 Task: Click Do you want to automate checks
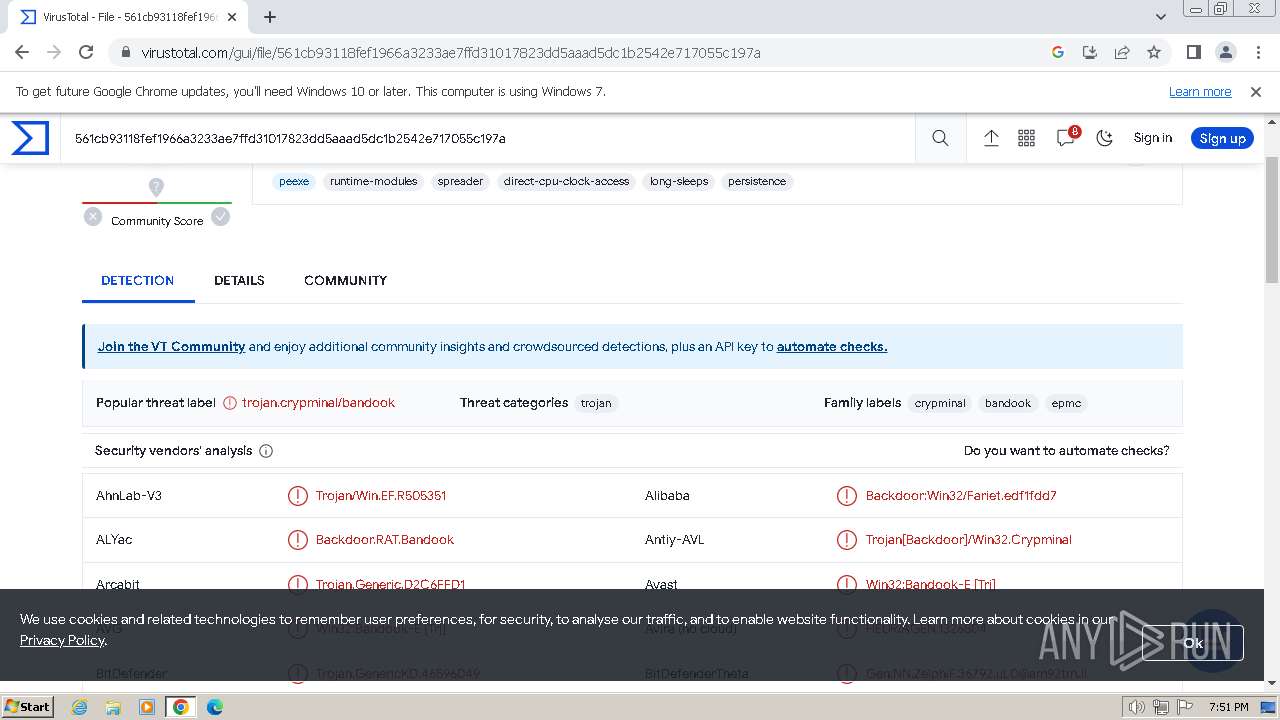(1066, 451)
